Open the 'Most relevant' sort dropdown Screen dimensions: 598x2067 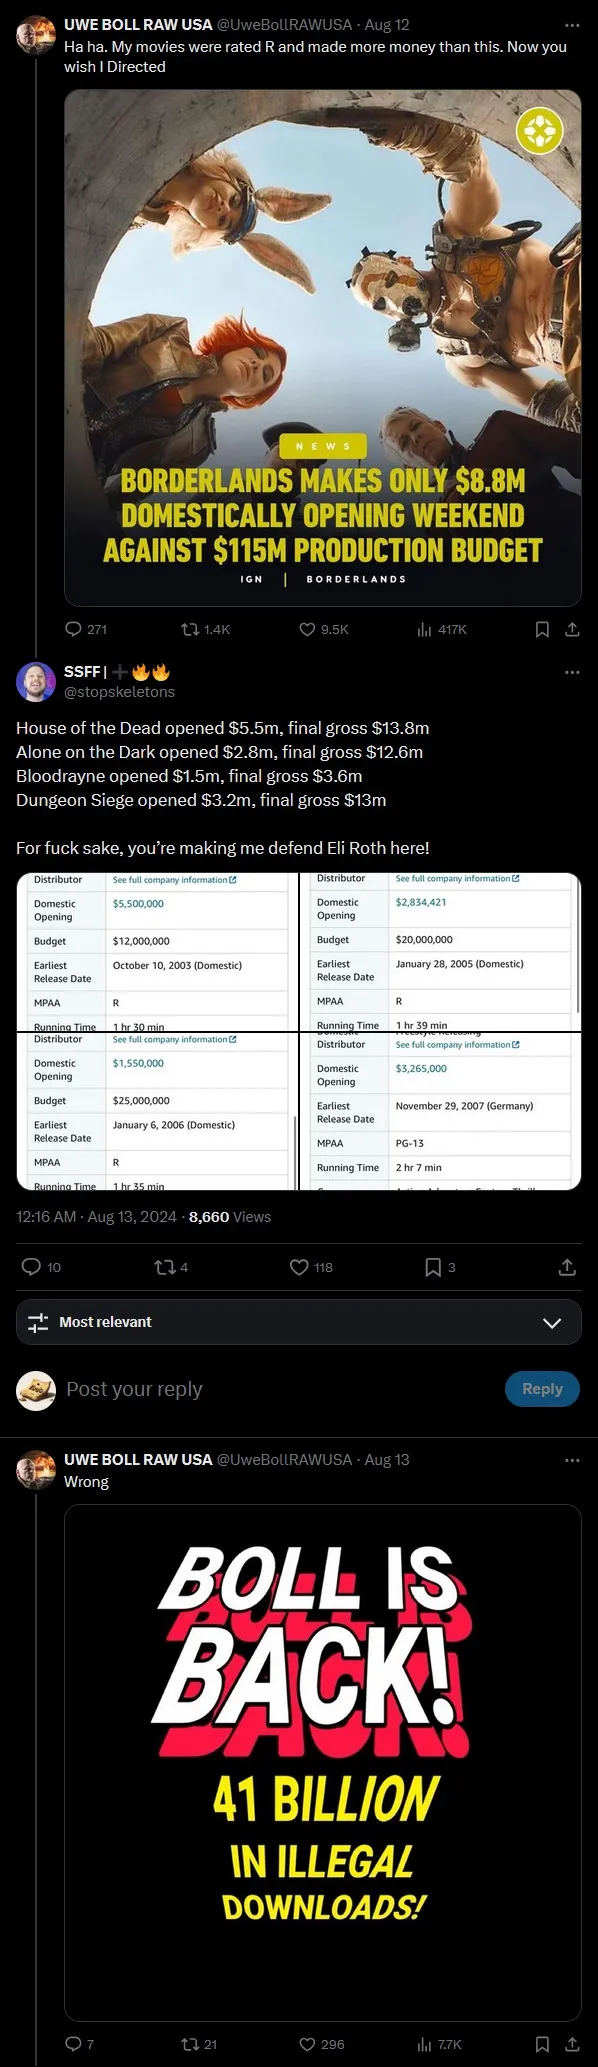click(x=298, y=1322)
